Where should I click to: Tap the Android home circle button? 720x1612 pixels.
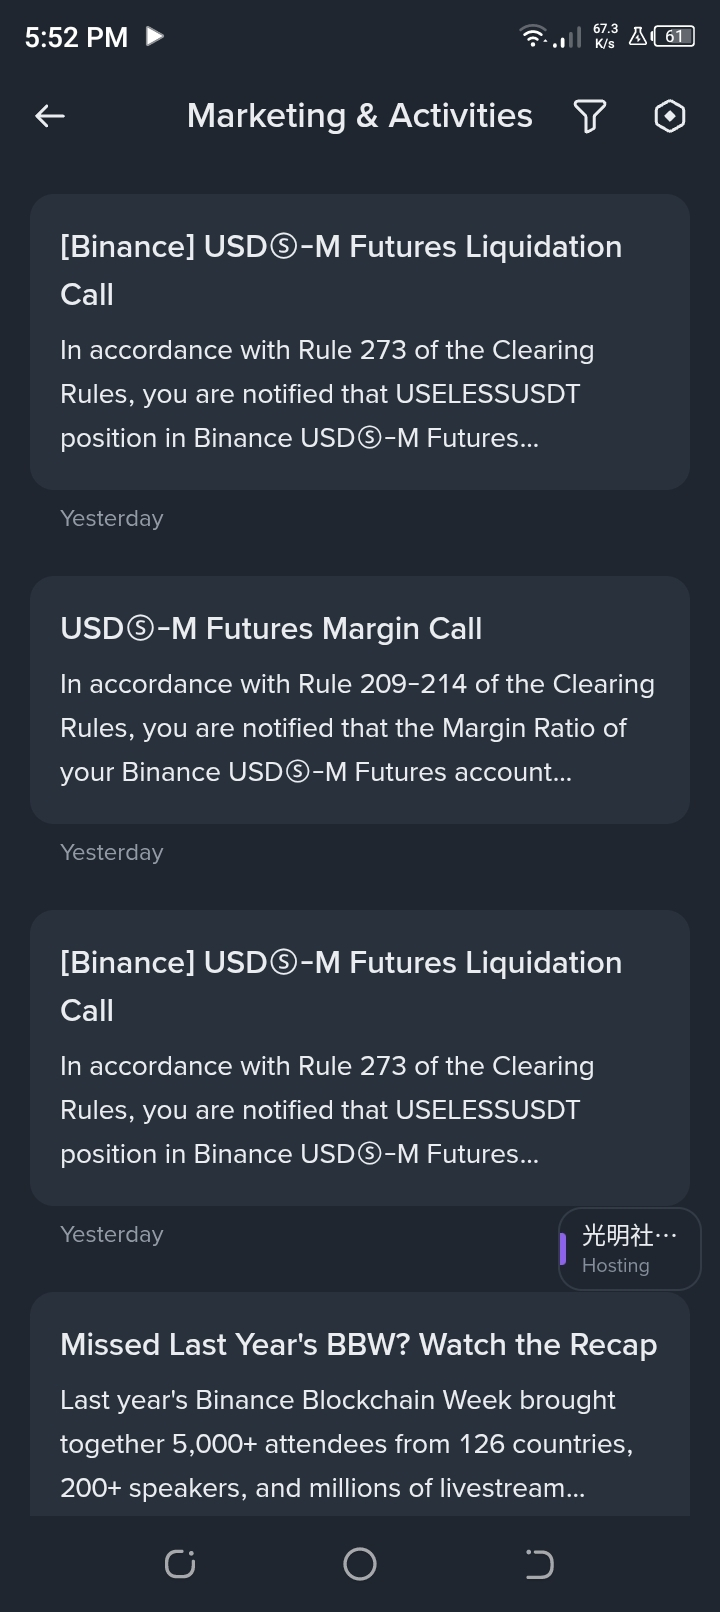[360, 1563]
